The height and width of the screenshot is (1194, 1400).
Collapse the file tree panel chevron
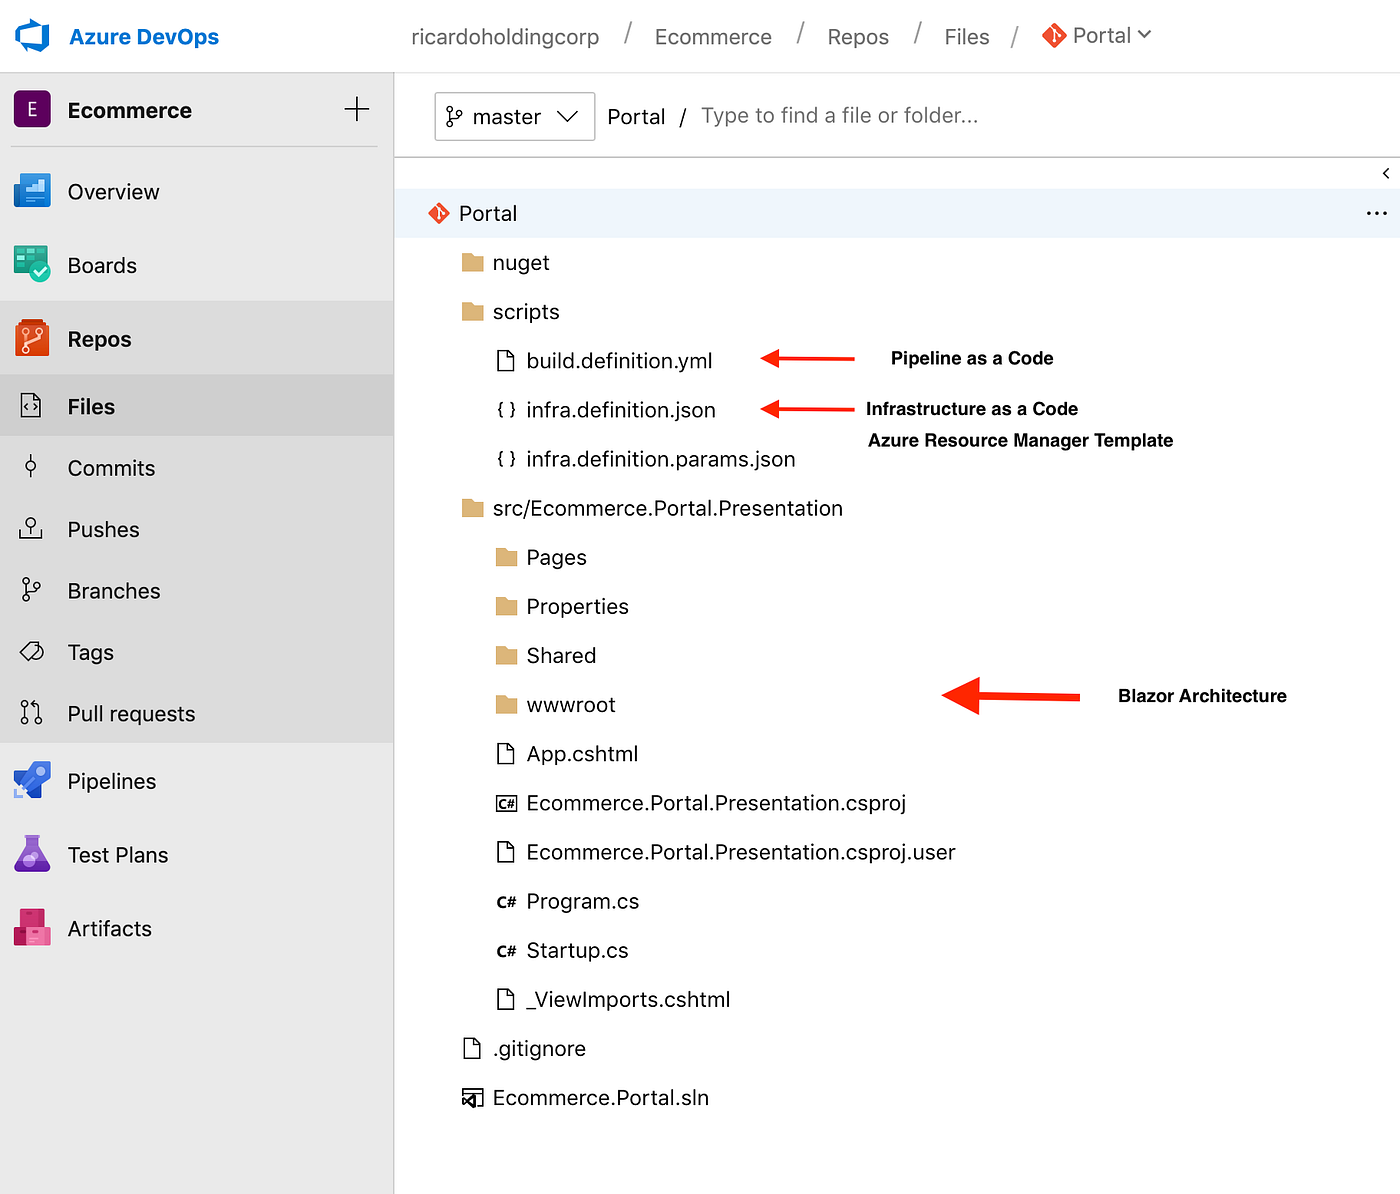click(1386, 172)
